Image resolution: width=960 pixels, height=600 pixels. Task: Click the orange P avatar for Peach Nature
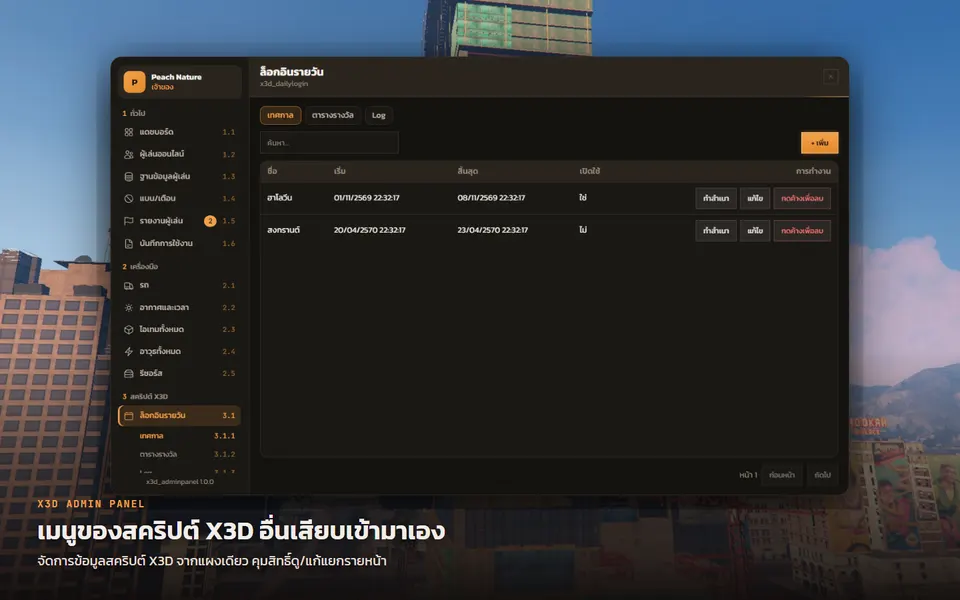(x=134, y=82)
